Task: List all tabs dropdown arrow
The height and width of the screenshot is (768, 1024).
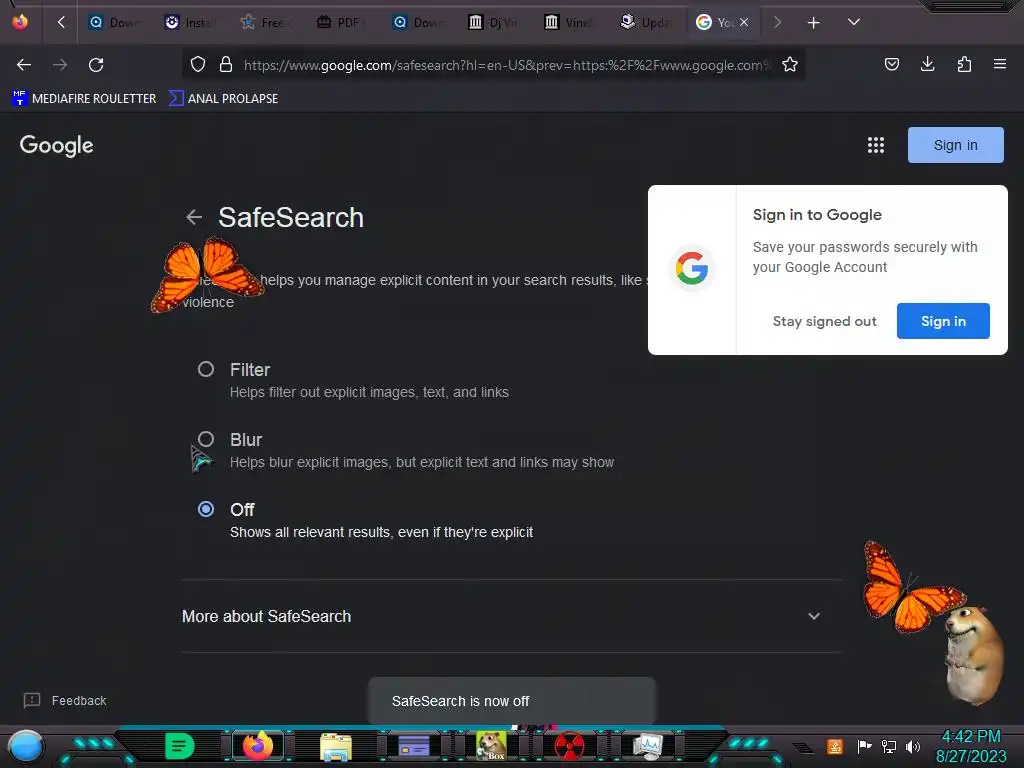Action: click(x=853, y=22)
